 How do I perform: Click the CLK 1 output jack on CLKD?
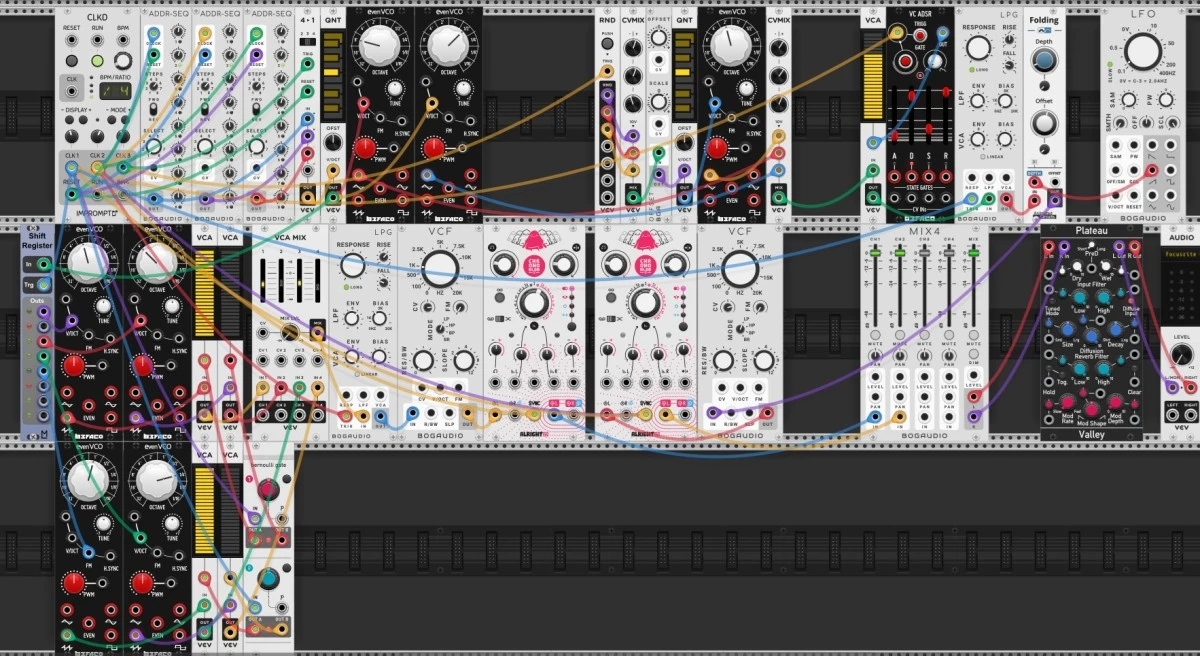71,166
